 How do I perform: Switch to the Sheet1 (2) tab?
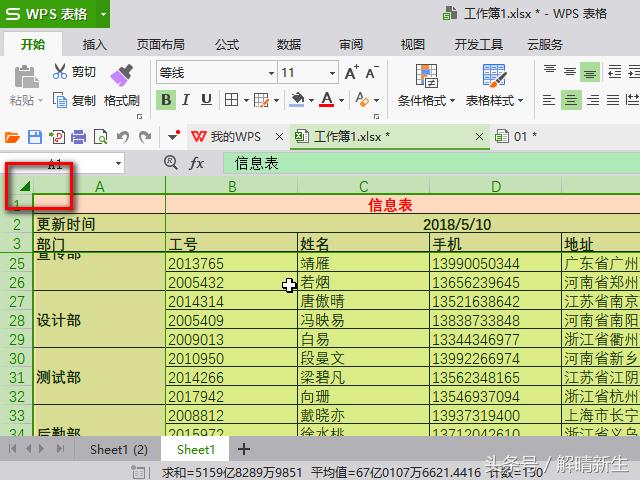pyautogui.click(x=119, y=449)
